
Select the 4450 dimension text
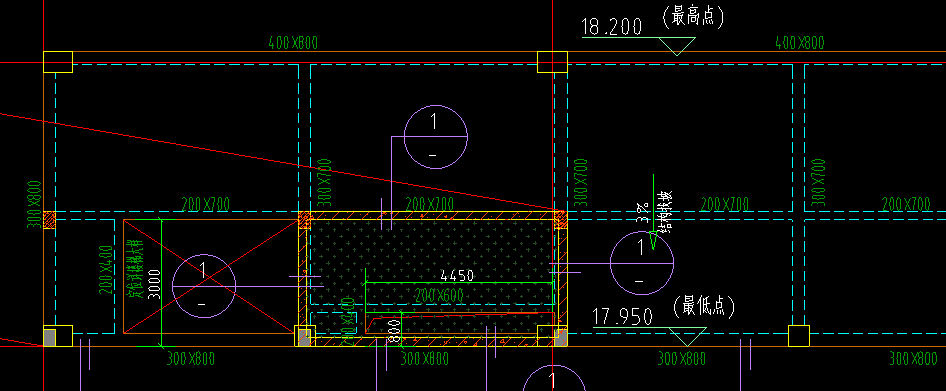tap(457, 276)
